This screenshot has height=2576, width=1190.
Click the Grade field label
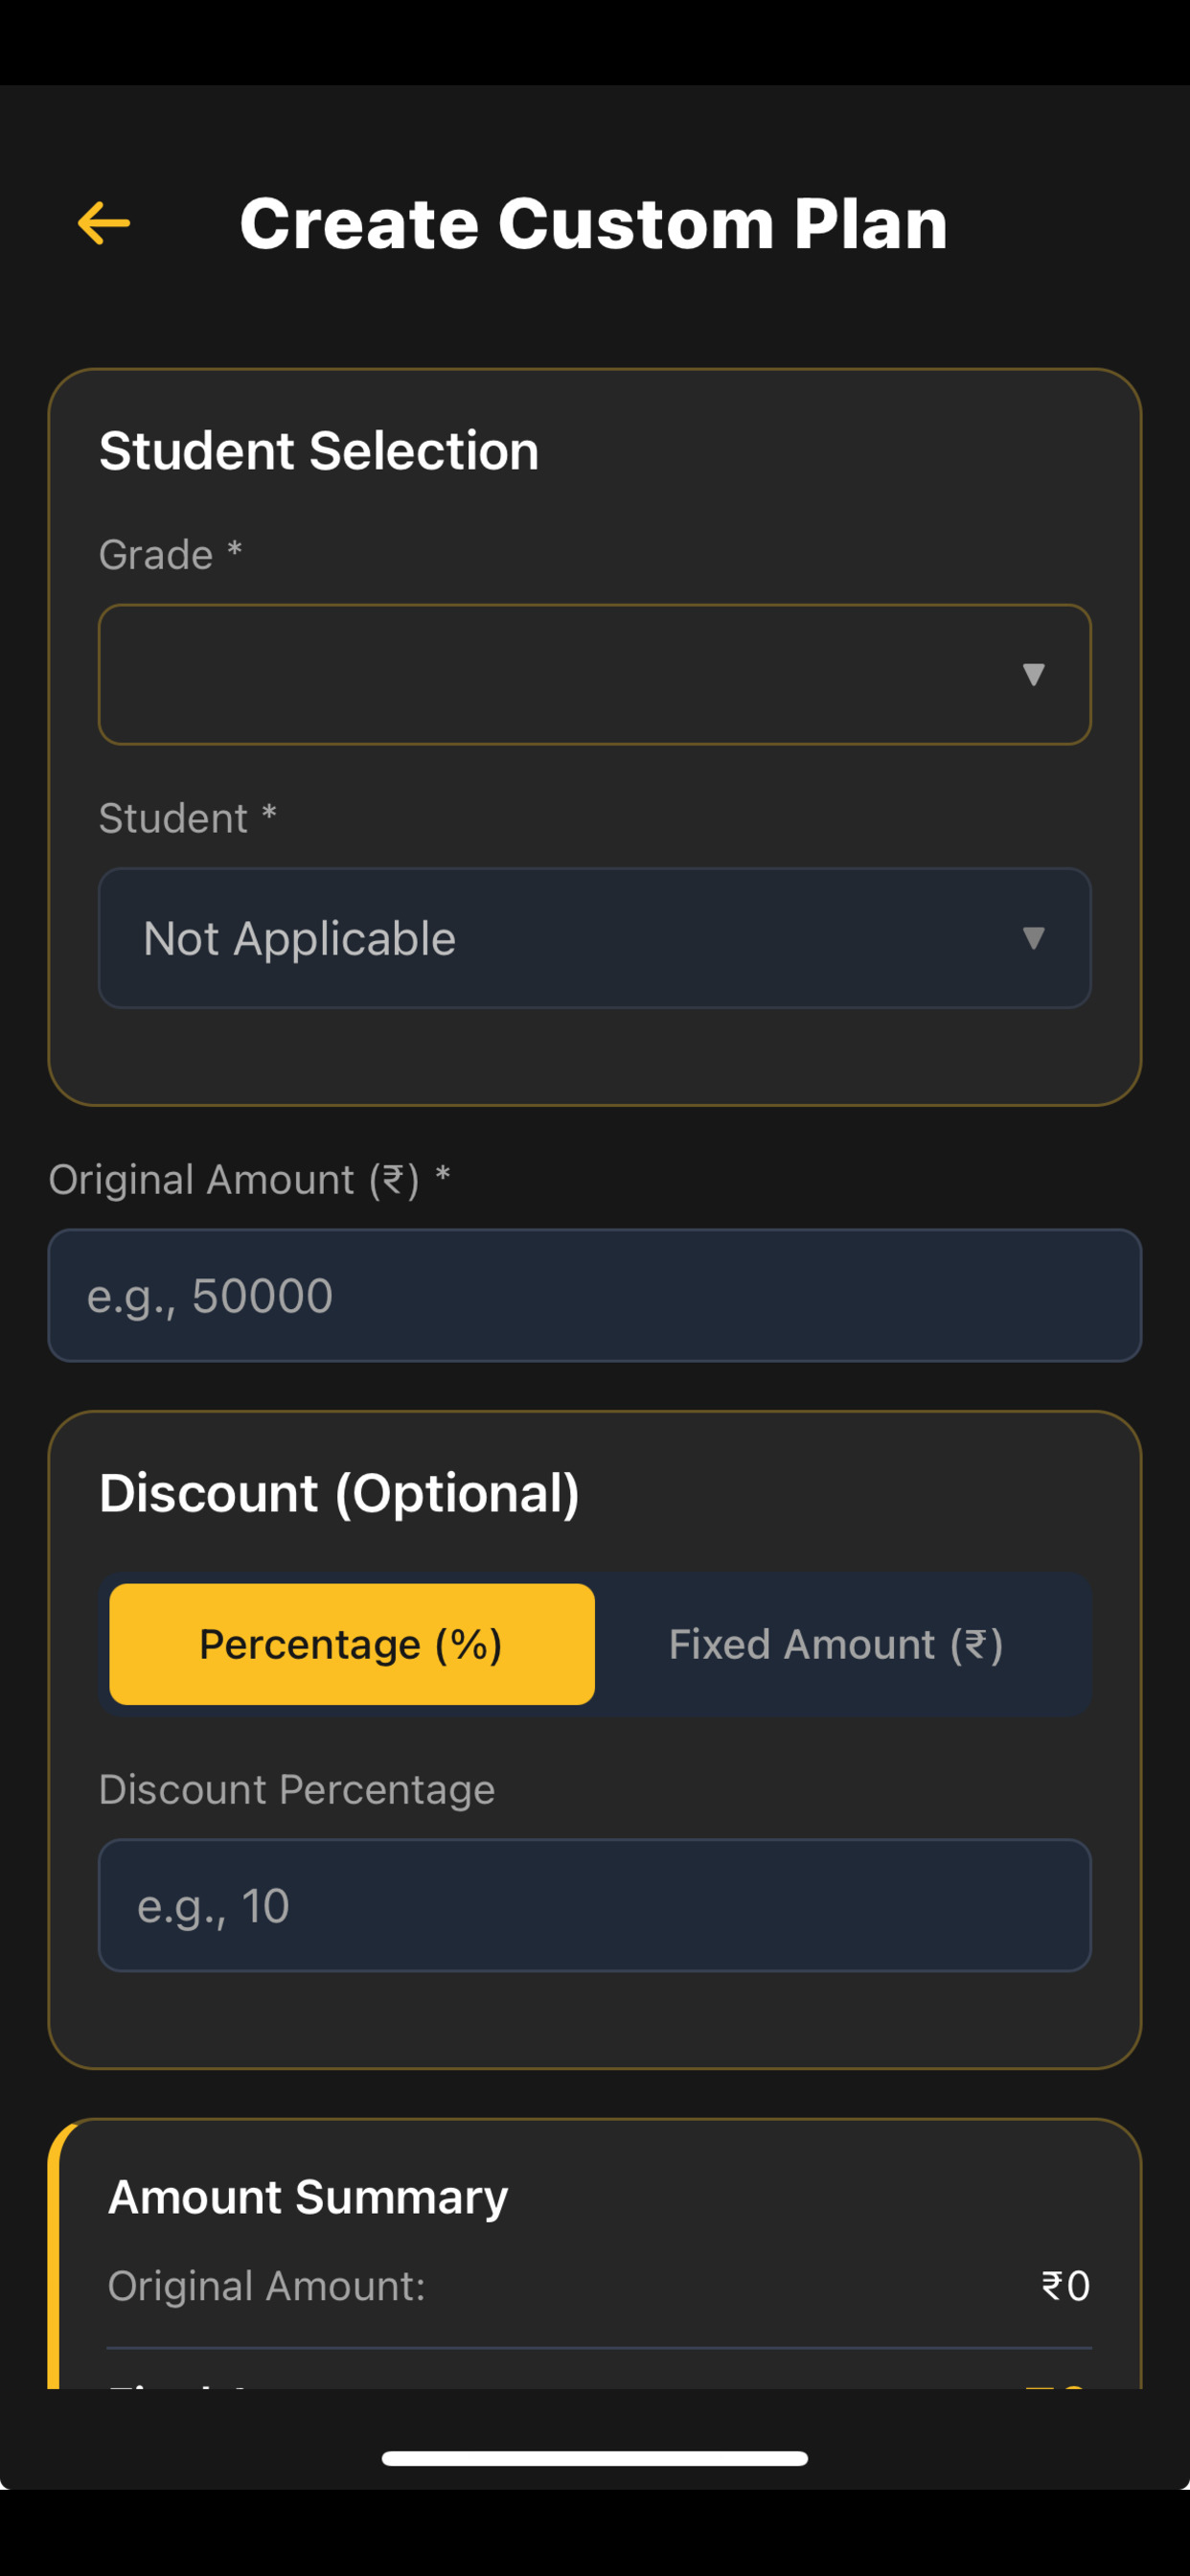pyautogui.click(x=171, y=554)
